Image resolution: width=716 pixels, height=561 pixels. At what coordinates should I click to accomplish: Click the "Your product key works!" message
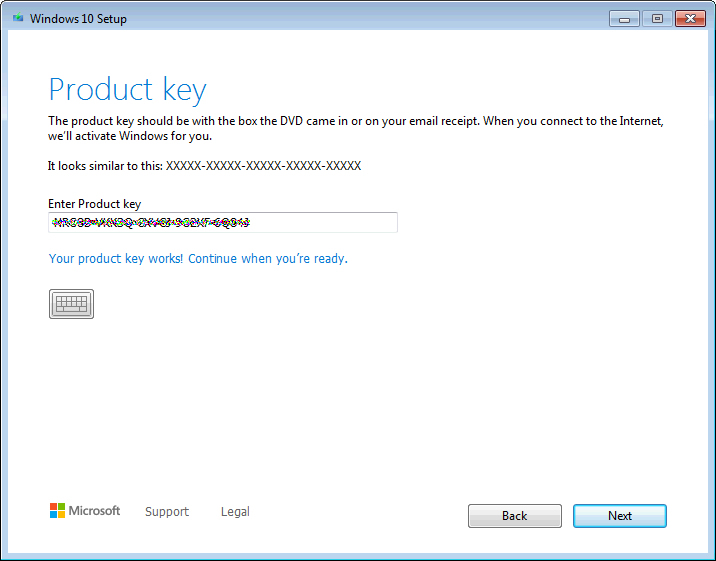click(198, 258)
